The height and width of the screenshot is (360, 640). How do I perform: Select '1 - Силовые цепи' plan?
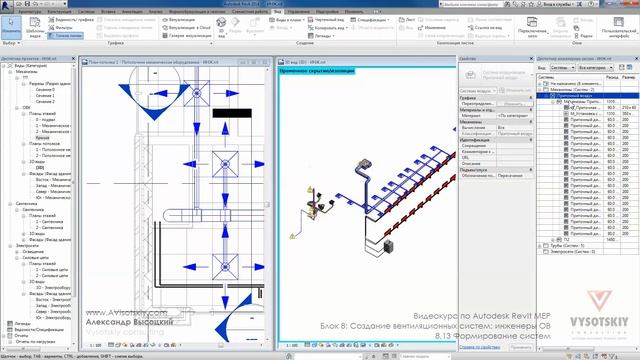point(52,270)
